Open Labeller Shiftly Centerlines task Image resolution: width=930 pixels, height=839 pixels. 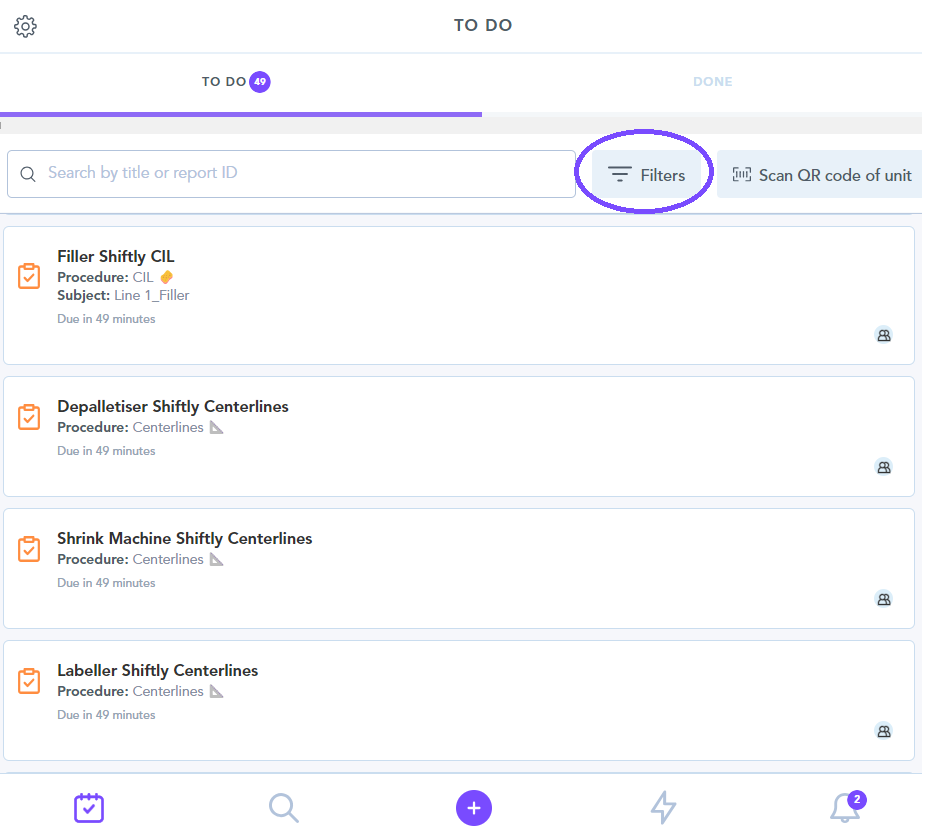(158, 671)
